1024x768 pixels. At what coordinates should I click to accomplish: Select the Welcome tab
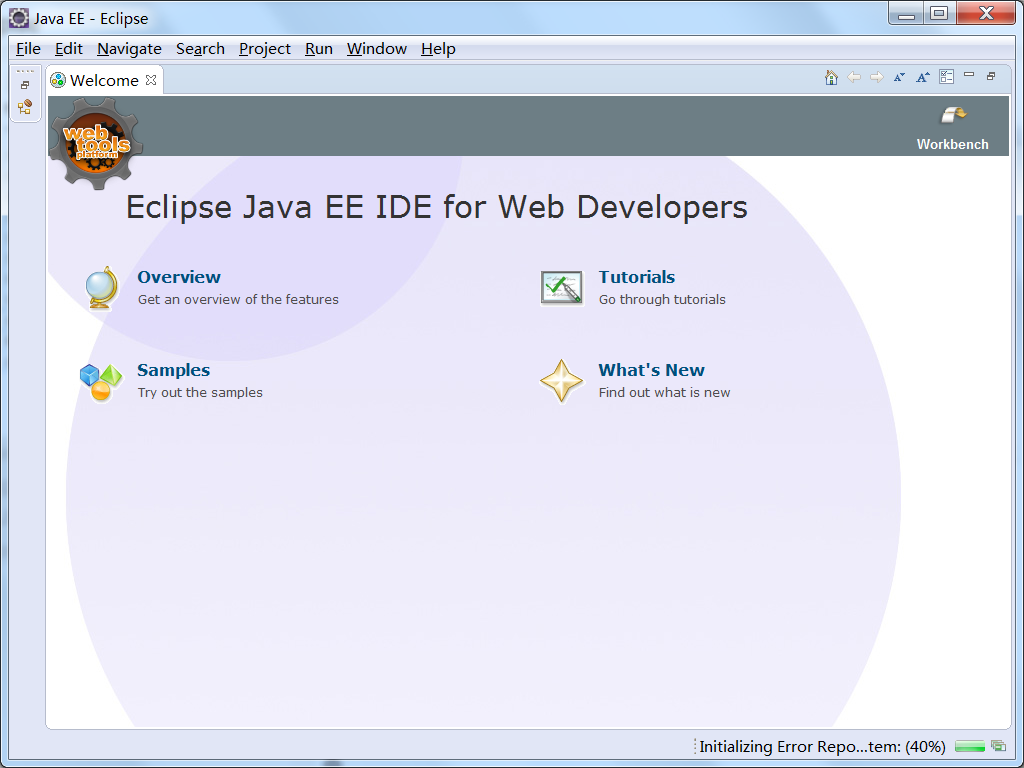[x=103, y=80]
